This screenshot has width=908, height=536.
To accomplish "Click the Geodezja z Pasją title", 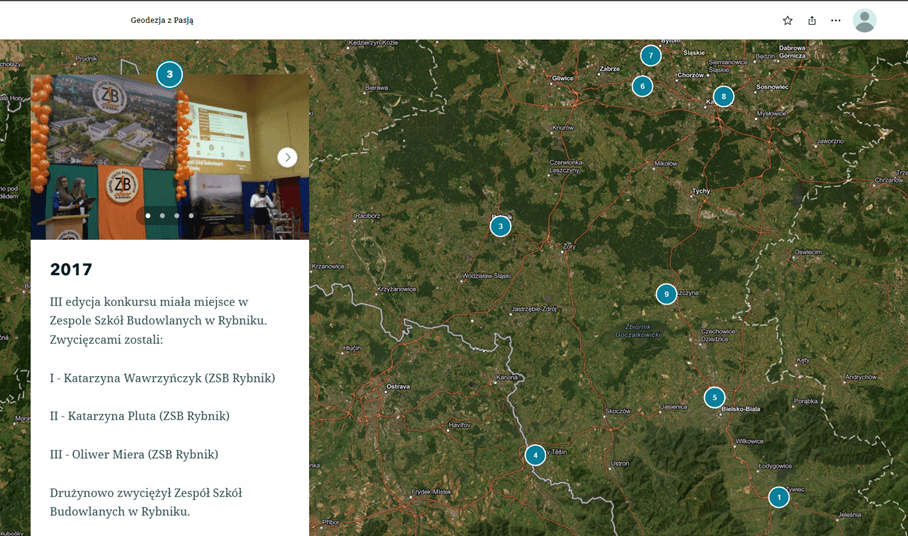I will click(162, 21).
